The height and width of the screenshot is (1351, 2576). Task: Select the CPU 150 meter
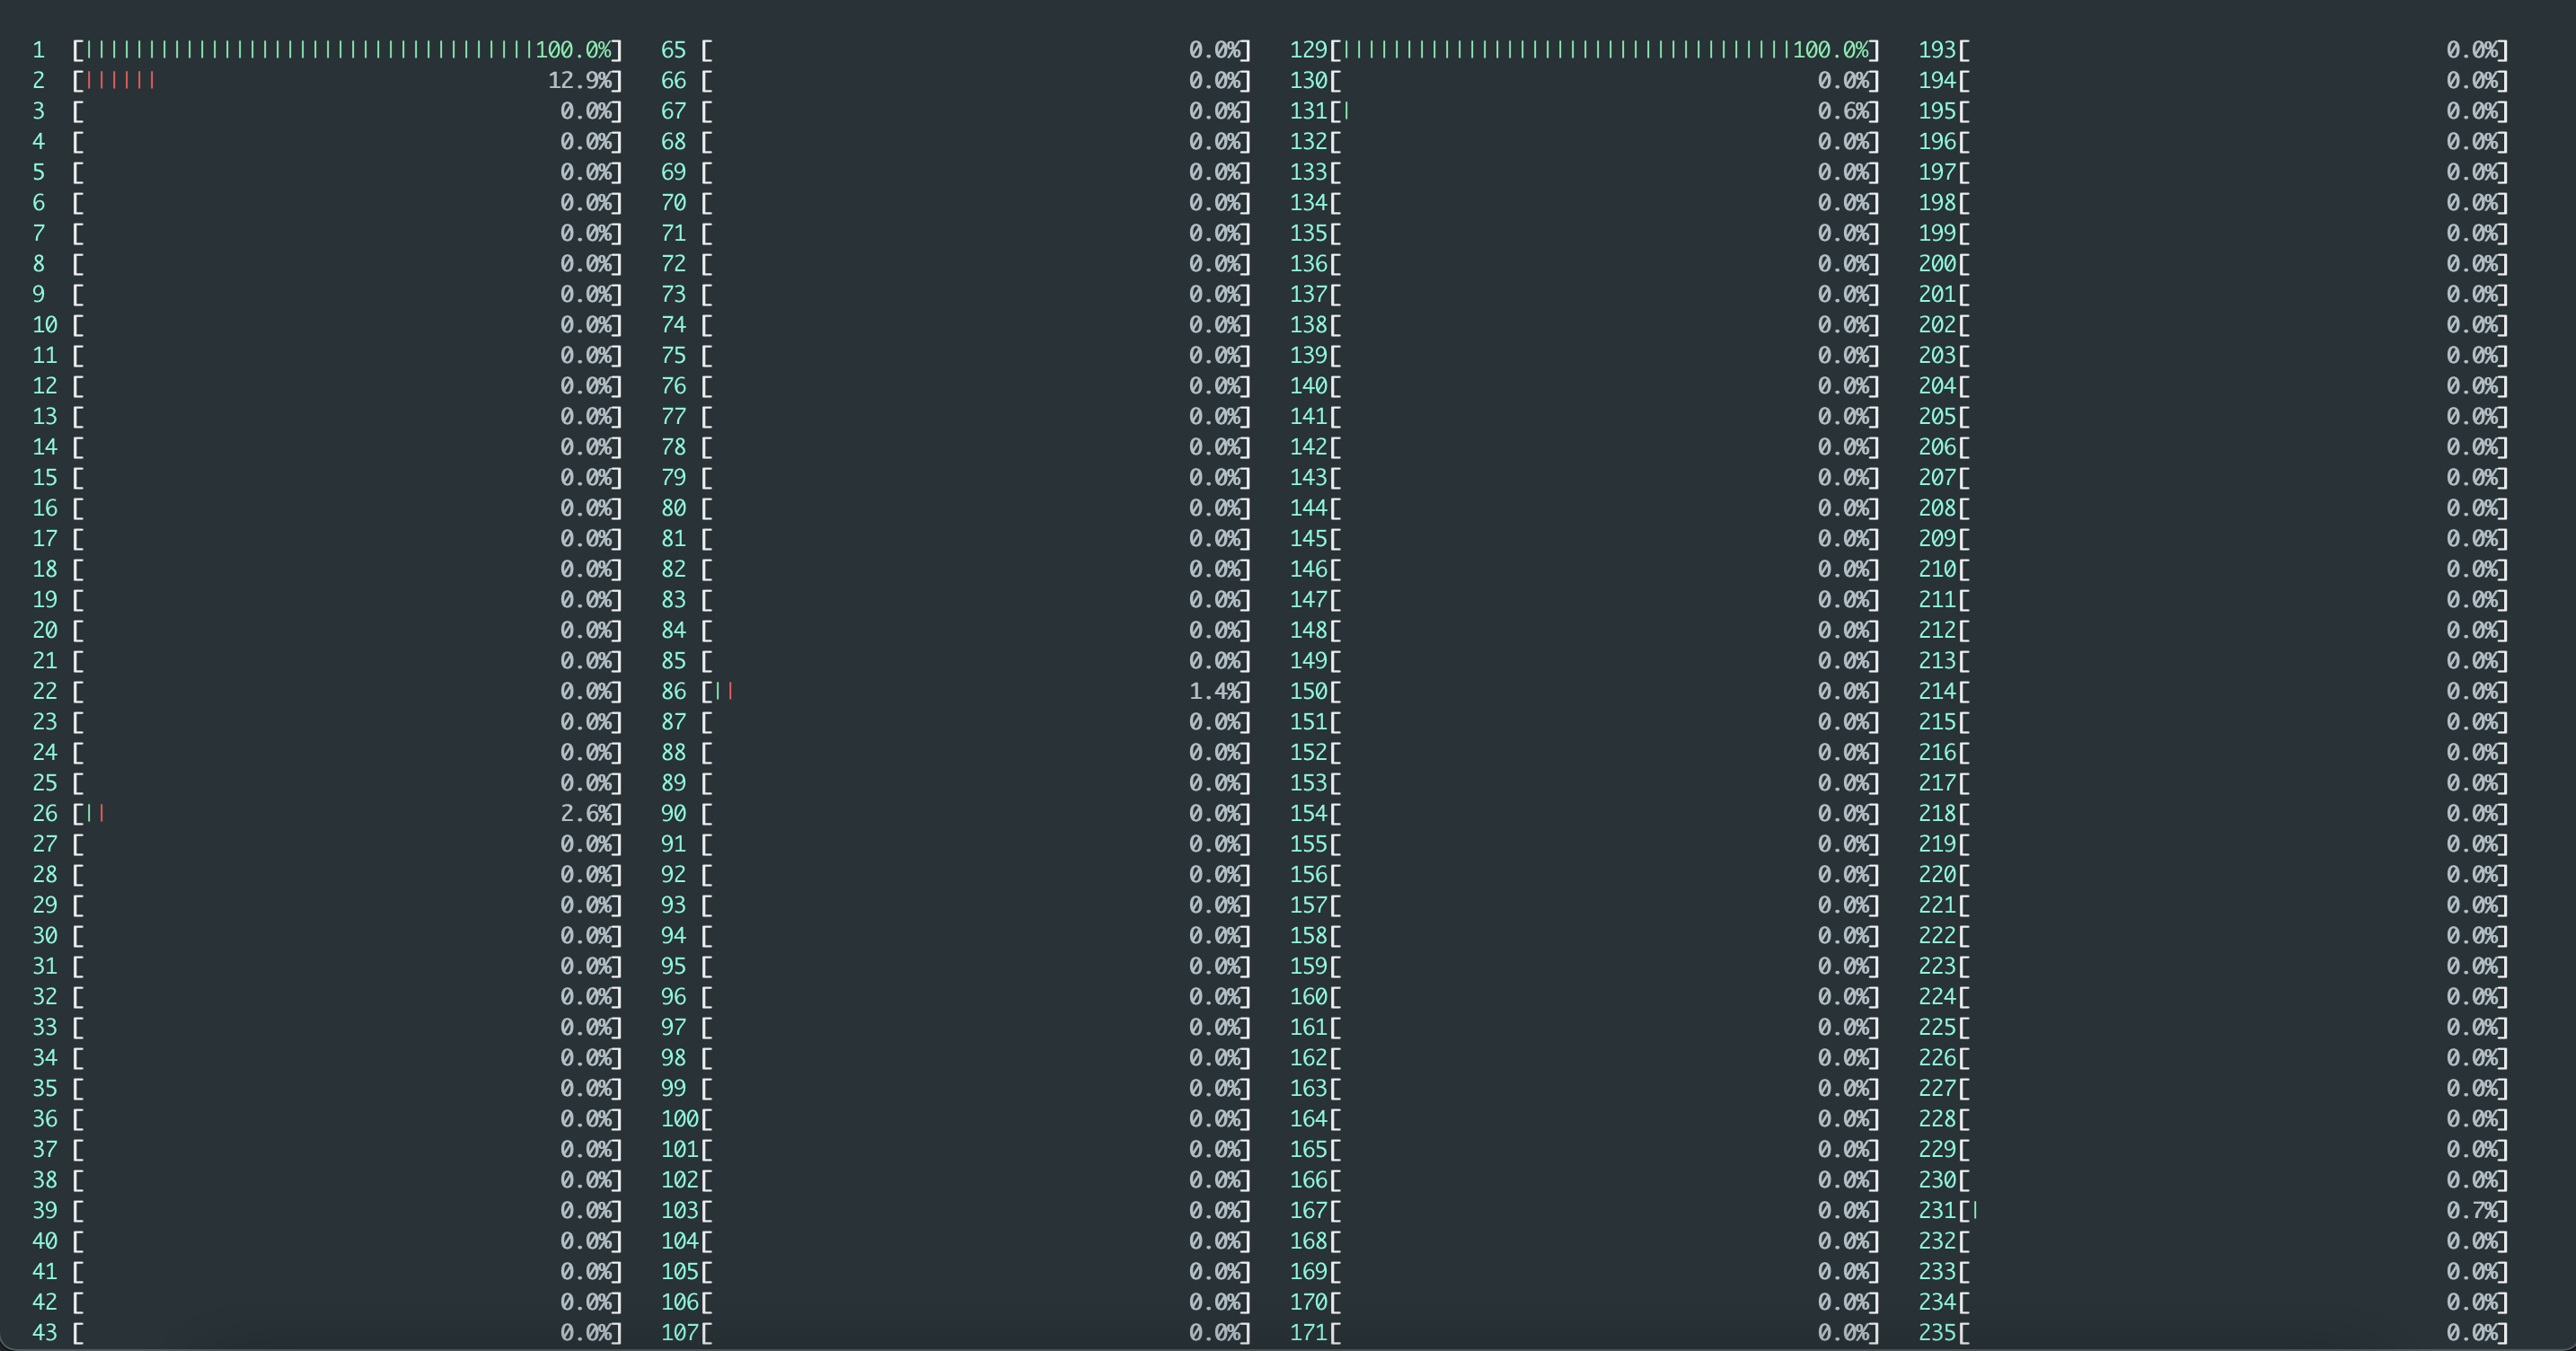click(x=1600, y=690)
